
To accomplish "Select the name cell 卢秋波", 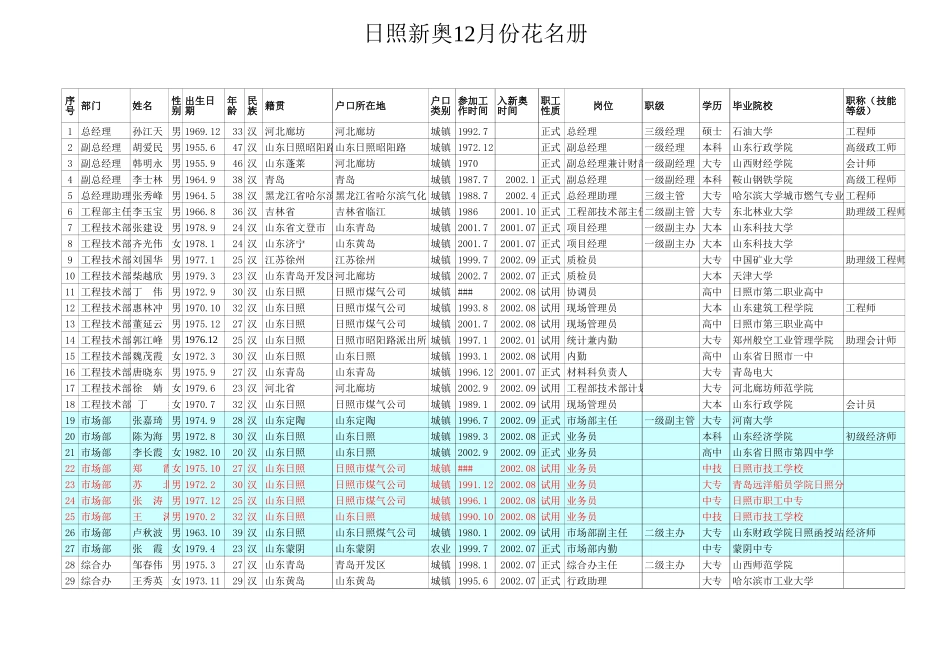I will [x=148, y=533].
